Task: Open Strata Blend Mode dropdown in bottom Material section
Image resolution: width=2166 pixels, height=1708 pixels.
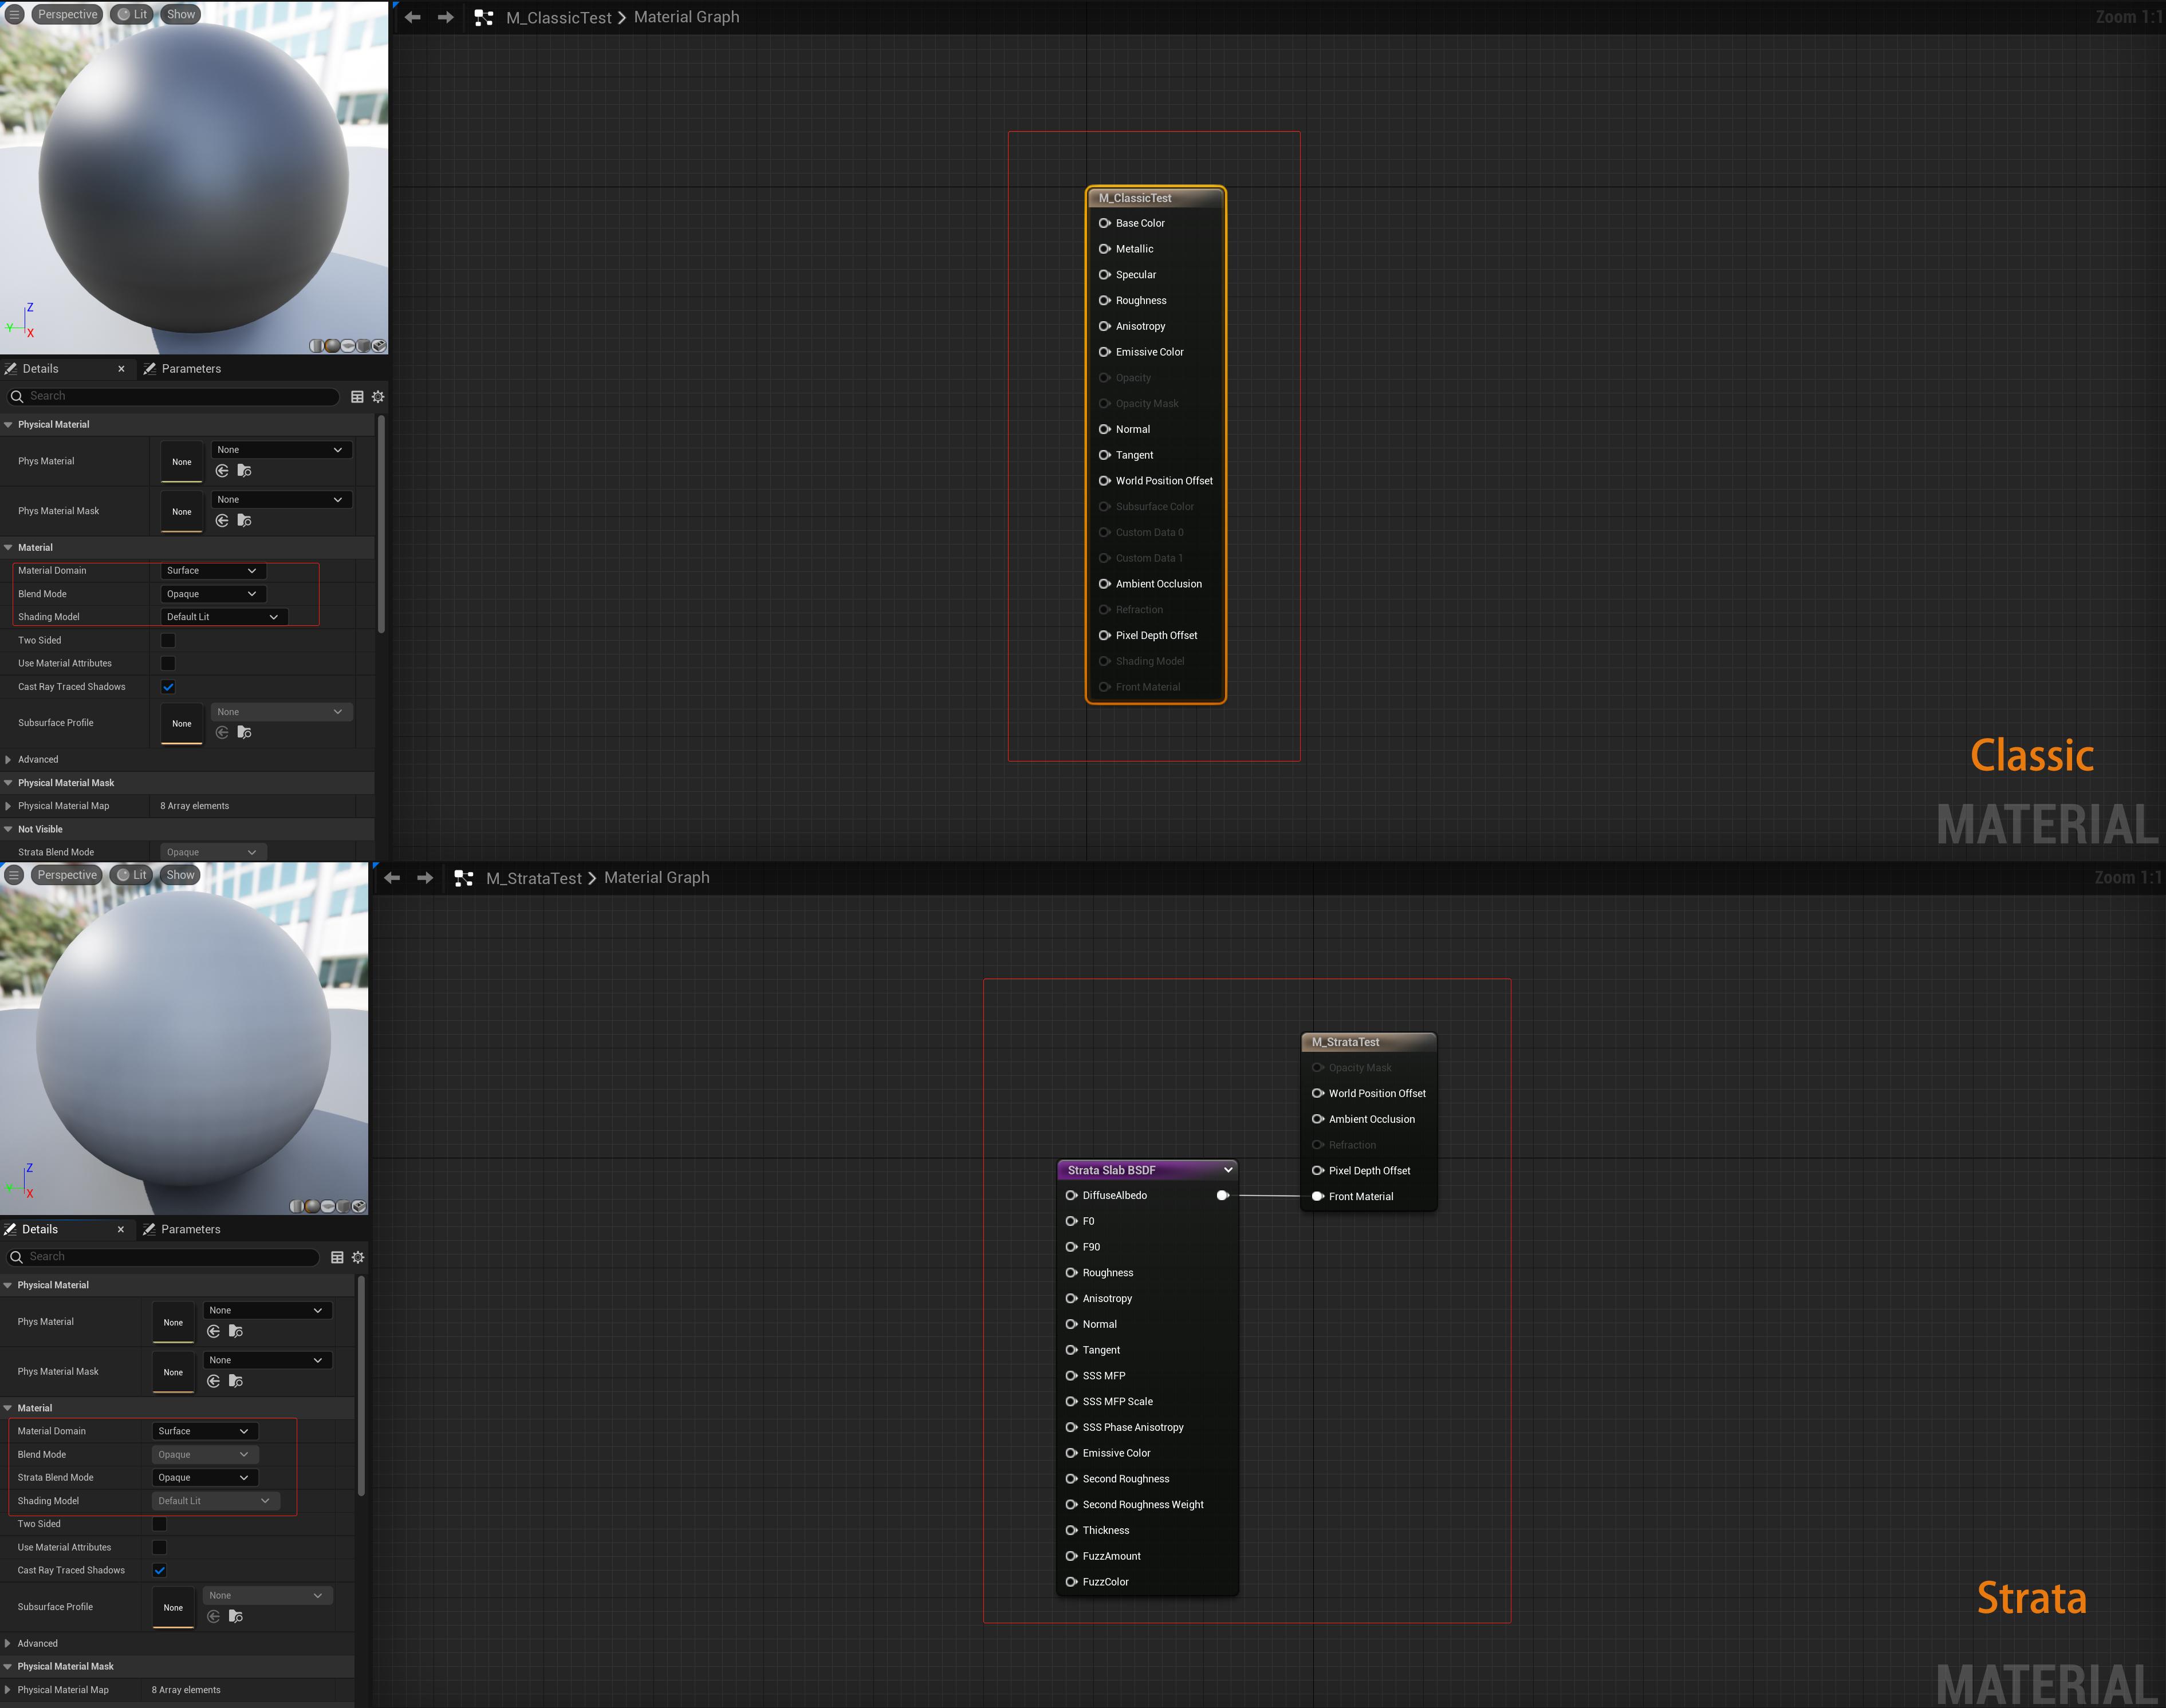Action: pos(204,1477)
